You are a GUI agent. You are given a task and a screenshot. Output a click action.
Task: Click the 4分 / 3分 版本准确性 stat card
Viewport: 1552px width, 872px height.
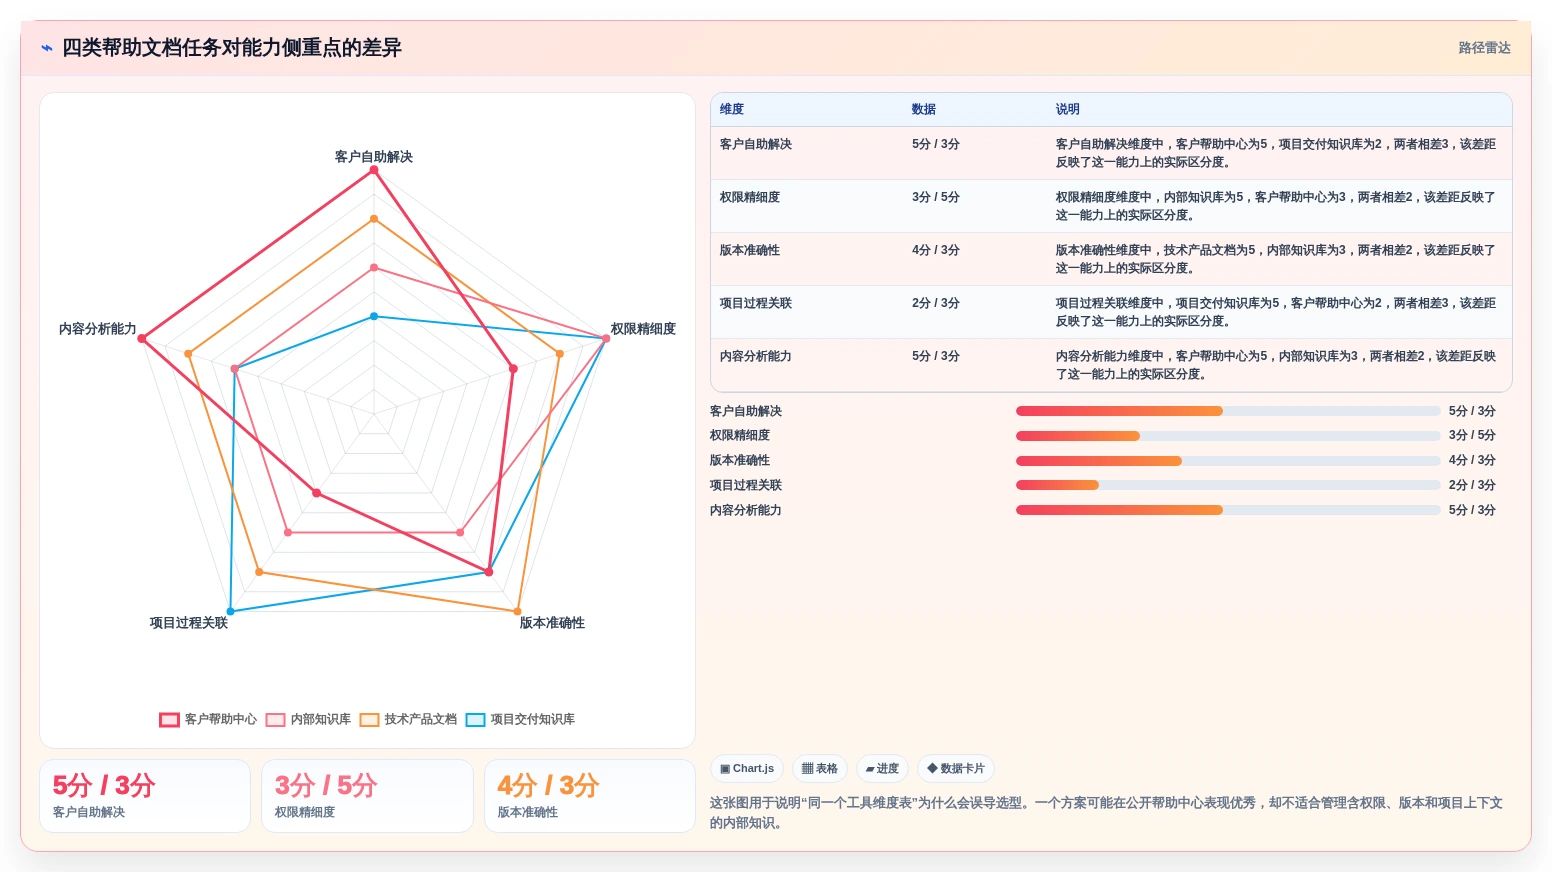pyautogui.click(x=590, y=796)
